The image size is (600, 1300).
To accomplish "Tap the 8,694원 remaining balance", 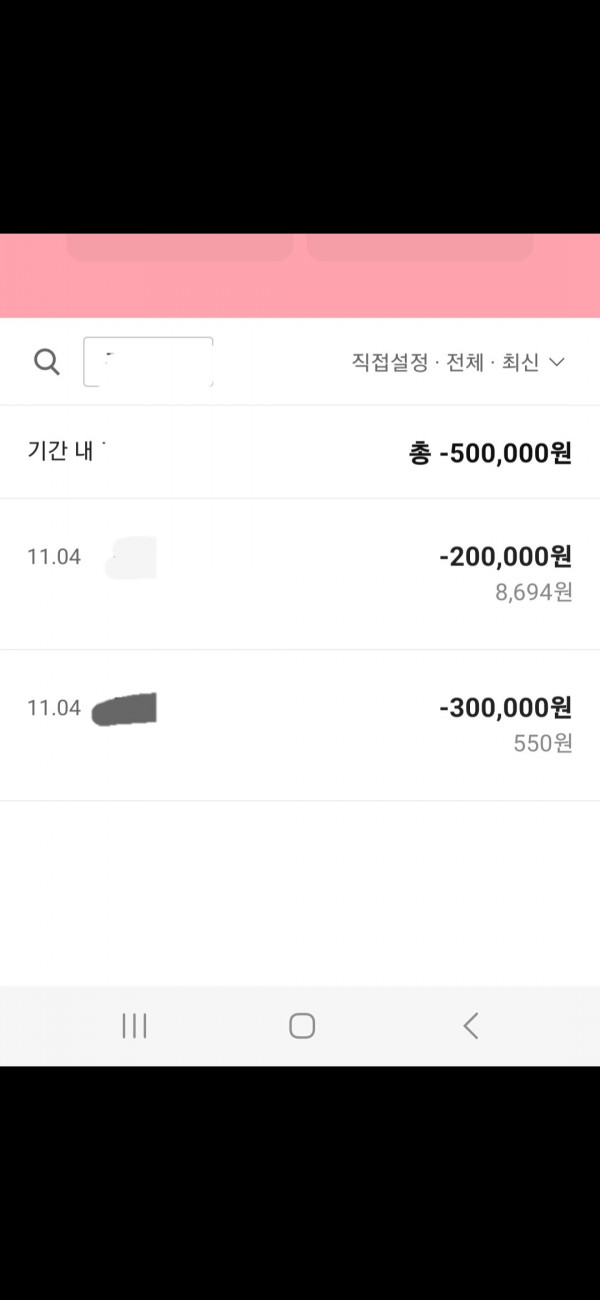I will [x=534, y=592].
